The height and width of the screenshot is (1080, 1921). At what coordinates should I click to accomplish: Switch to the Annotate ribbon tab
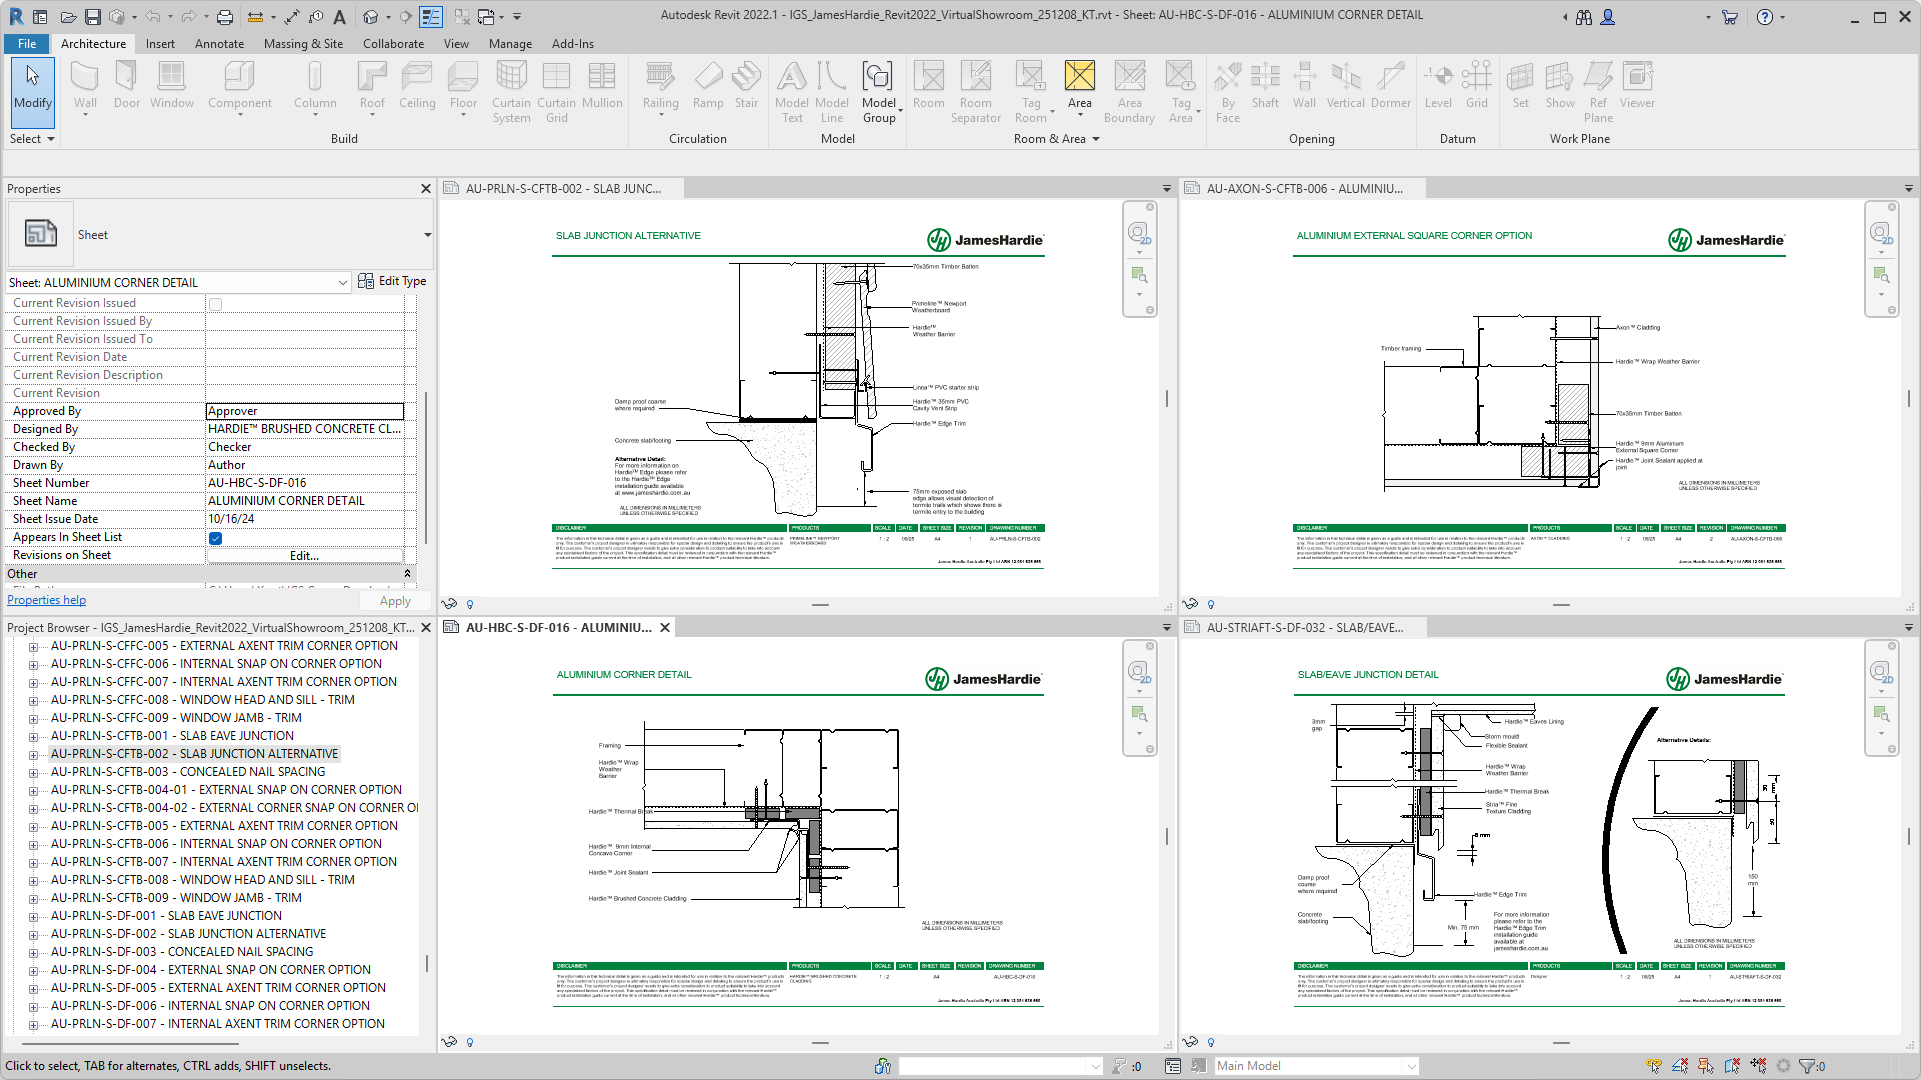pos(219,44)
